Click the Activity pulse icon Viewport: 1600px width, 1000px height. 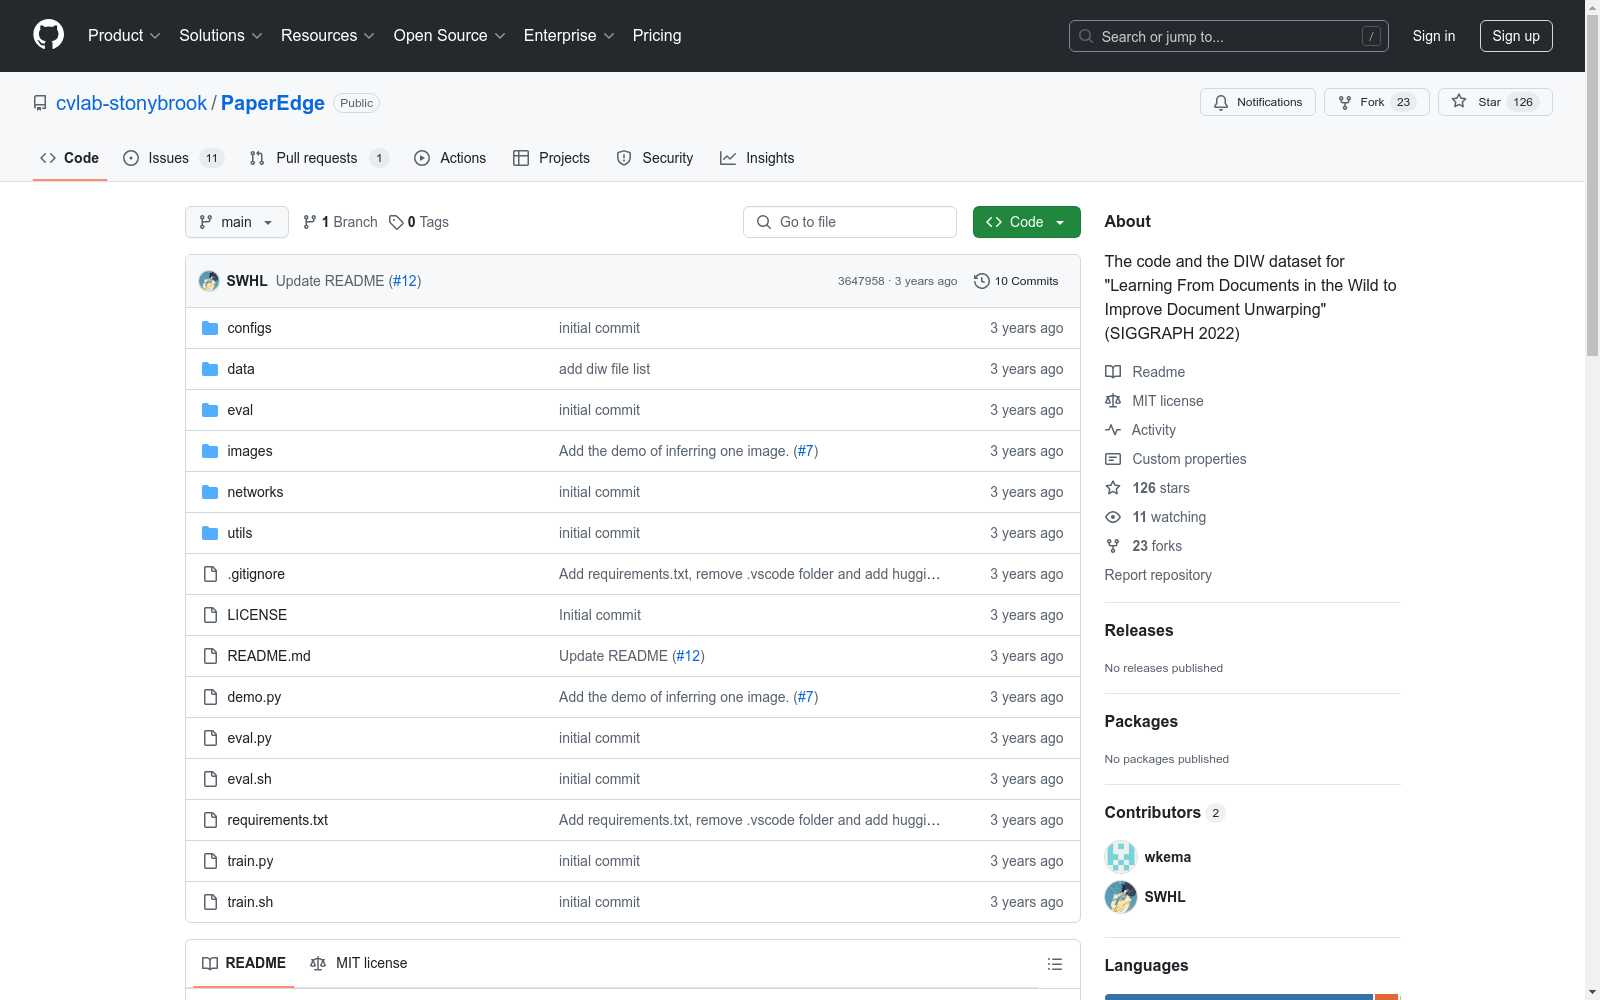(x=1113, y=430)
